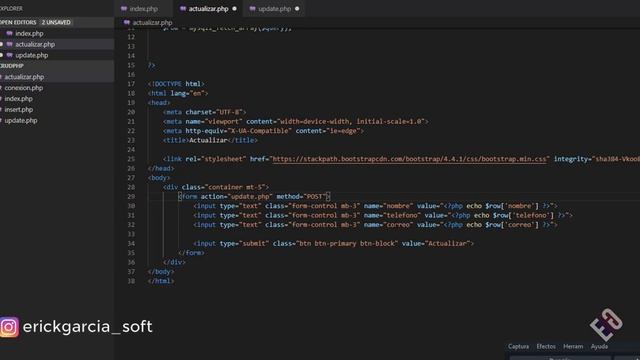Open insert.php in the project file tree
This screenshot has height=360, width=640.
click(19, 110)
